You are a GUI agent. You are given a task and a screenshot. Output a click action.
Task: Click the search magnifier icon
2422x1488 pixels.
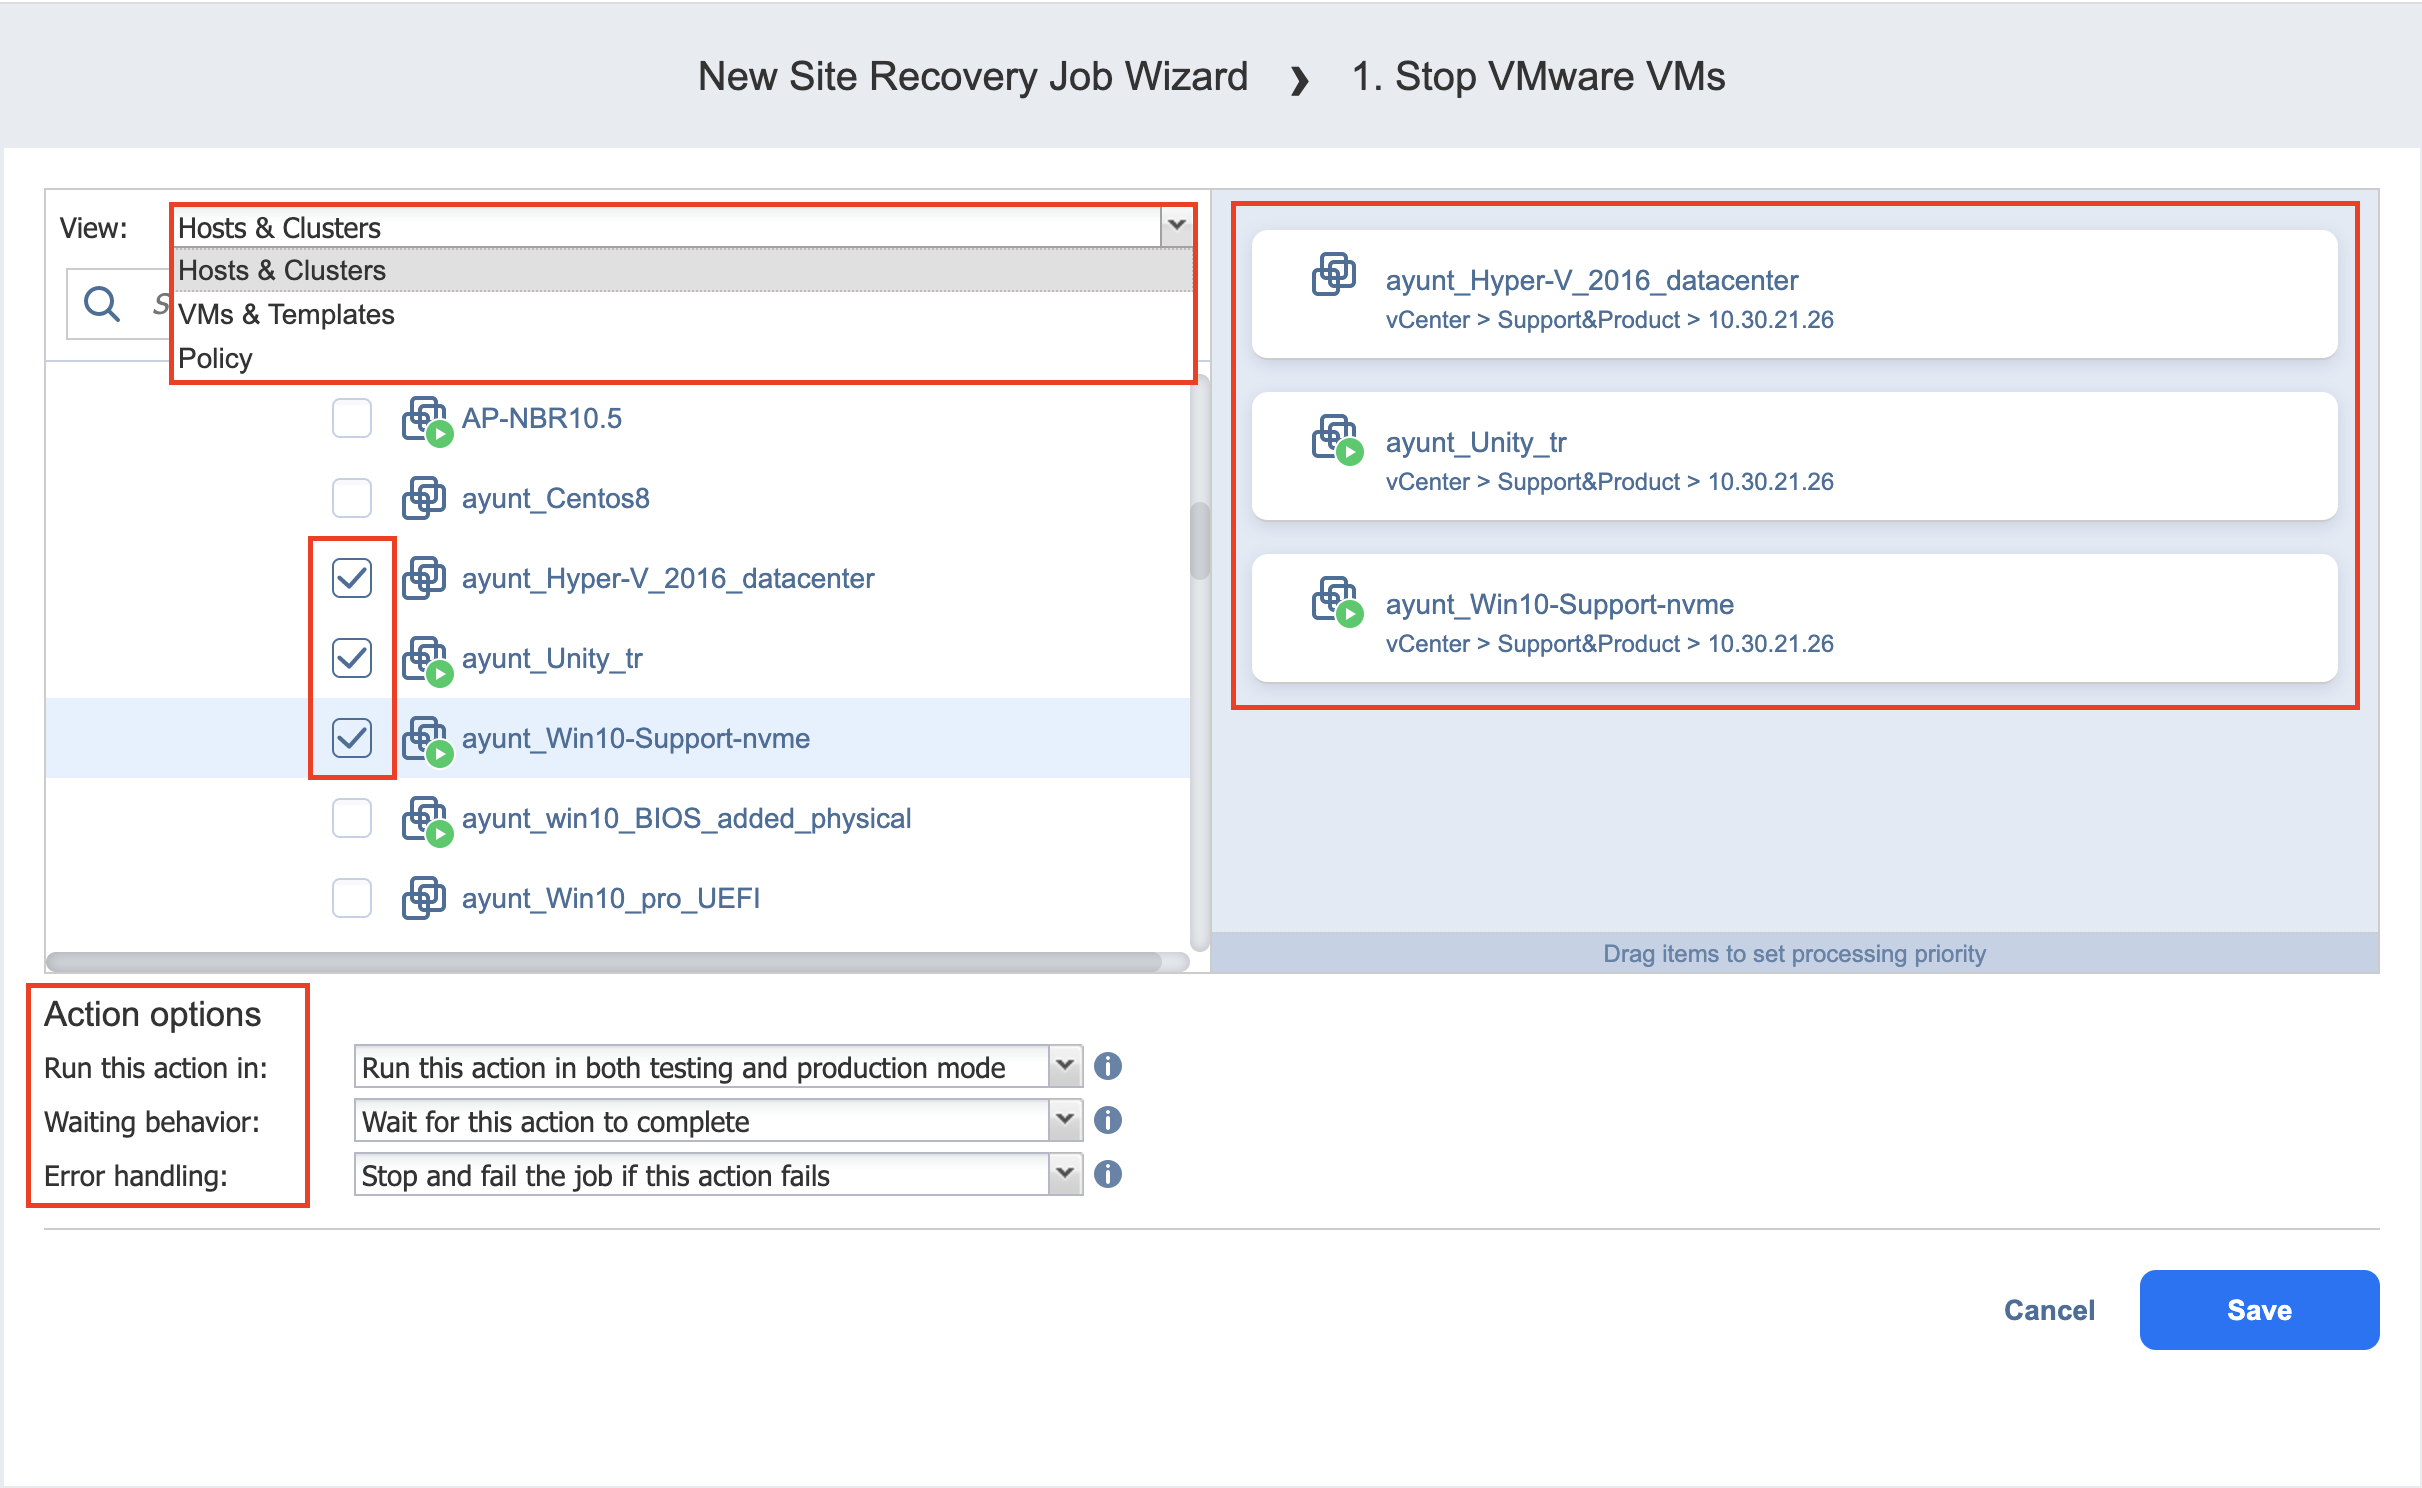[x=101, y=303]
